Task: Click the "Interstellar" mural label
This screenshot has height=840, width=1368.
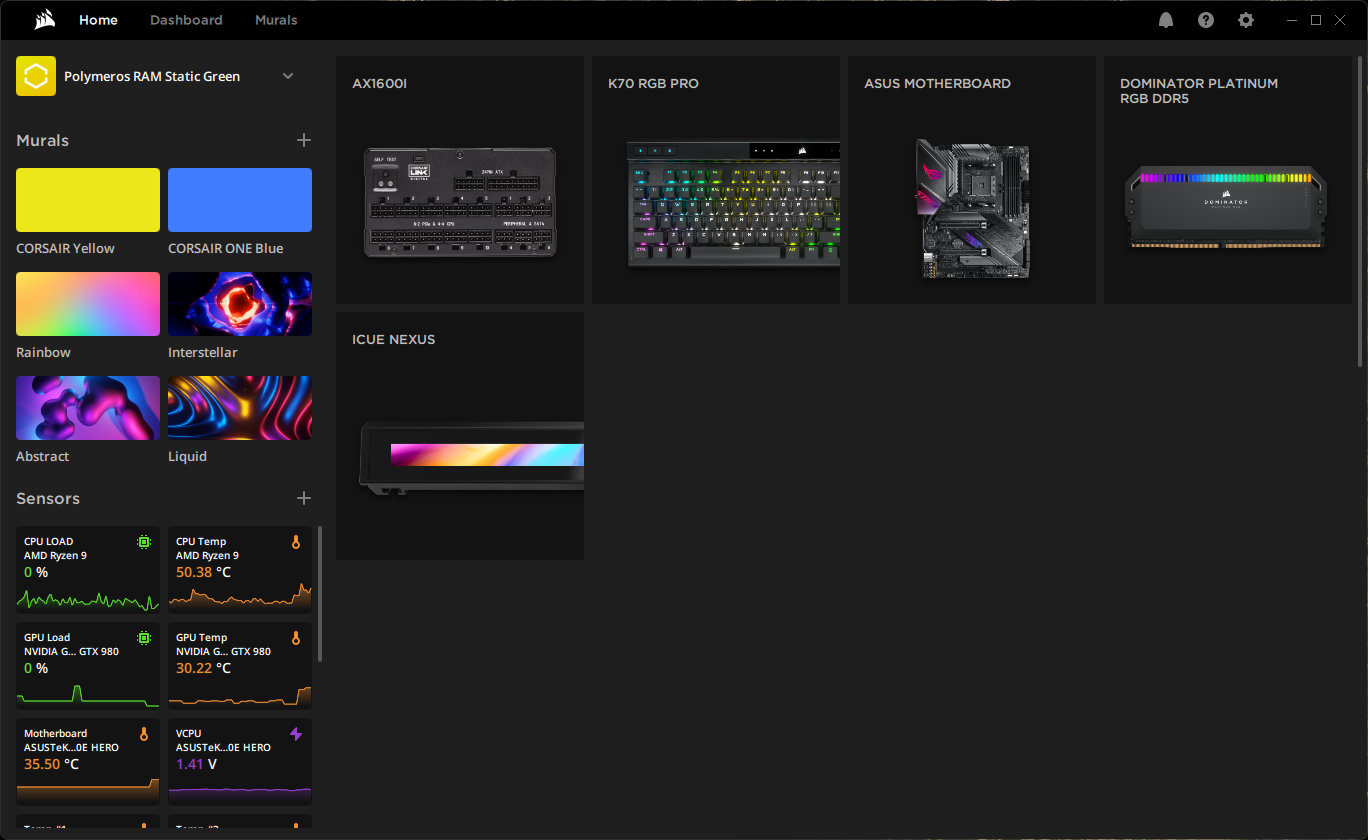Action: coord(203,352)
